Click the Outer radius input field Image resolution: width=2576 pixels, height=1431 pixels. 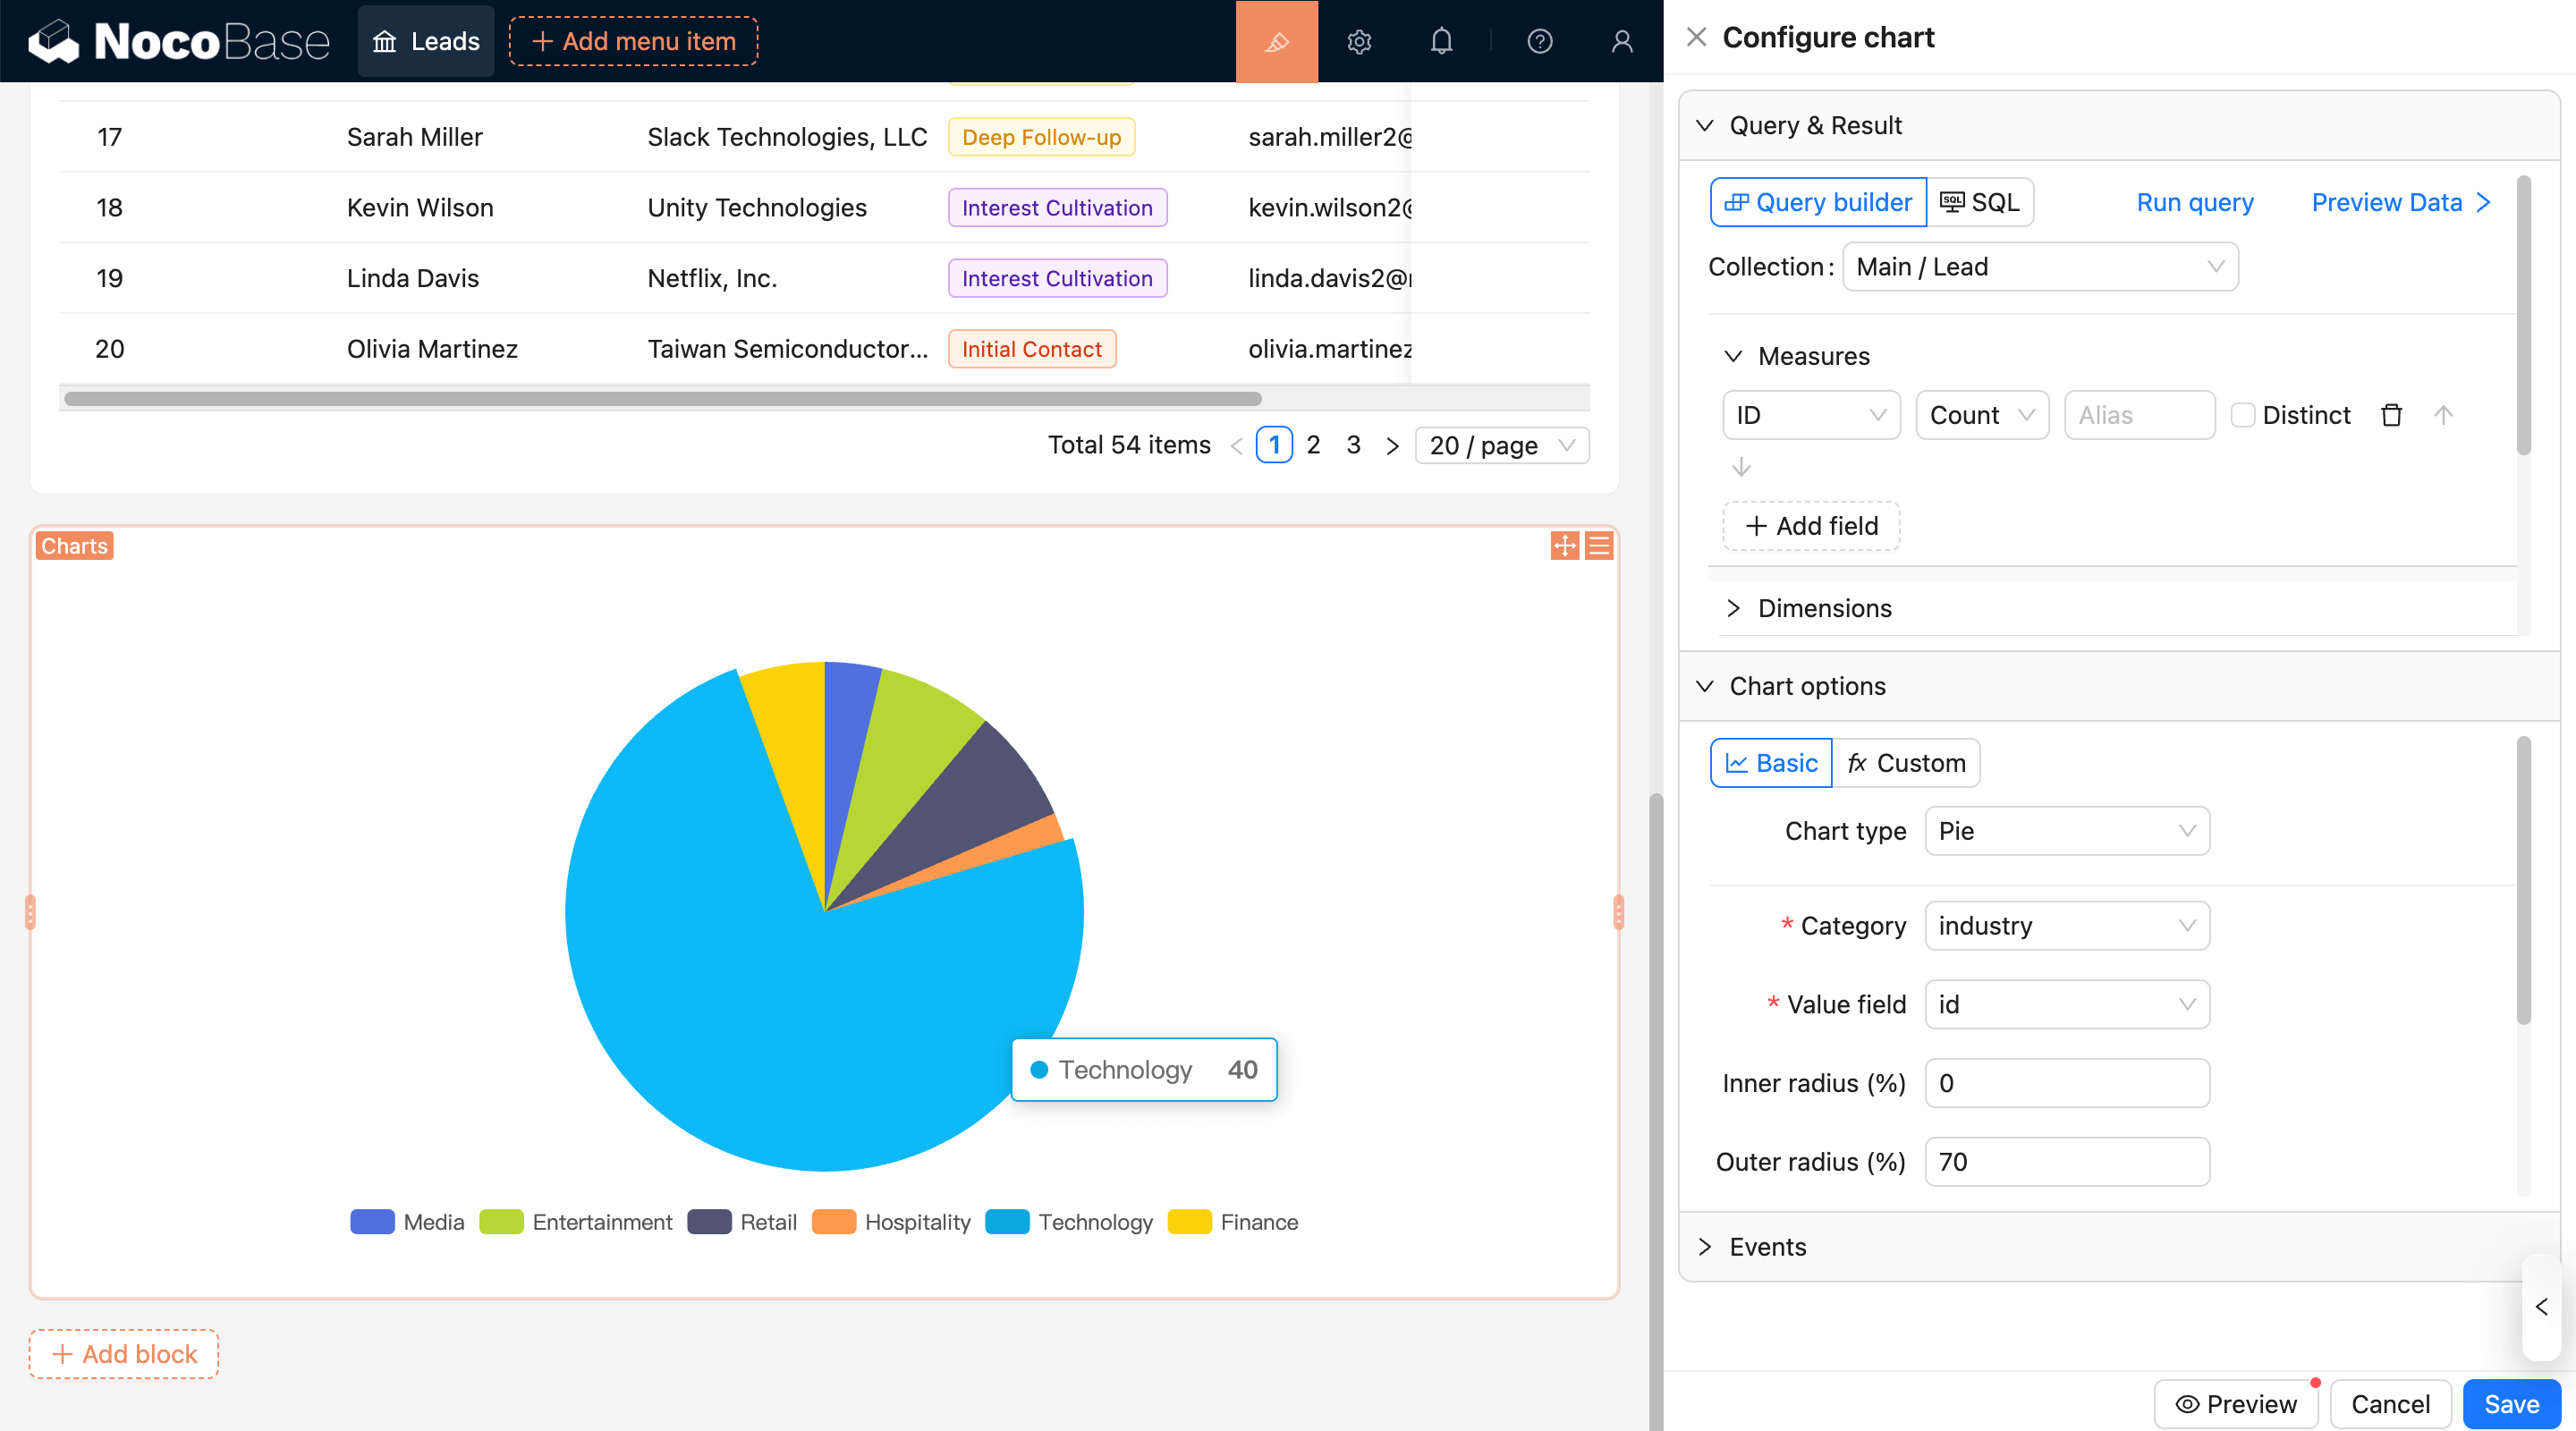[2066, 1162]
